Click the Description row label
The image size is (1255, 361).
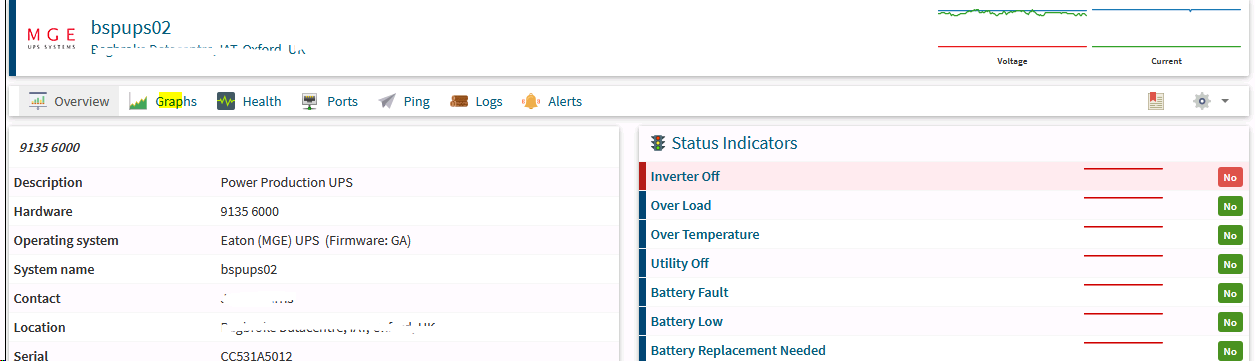coord(48,182)
